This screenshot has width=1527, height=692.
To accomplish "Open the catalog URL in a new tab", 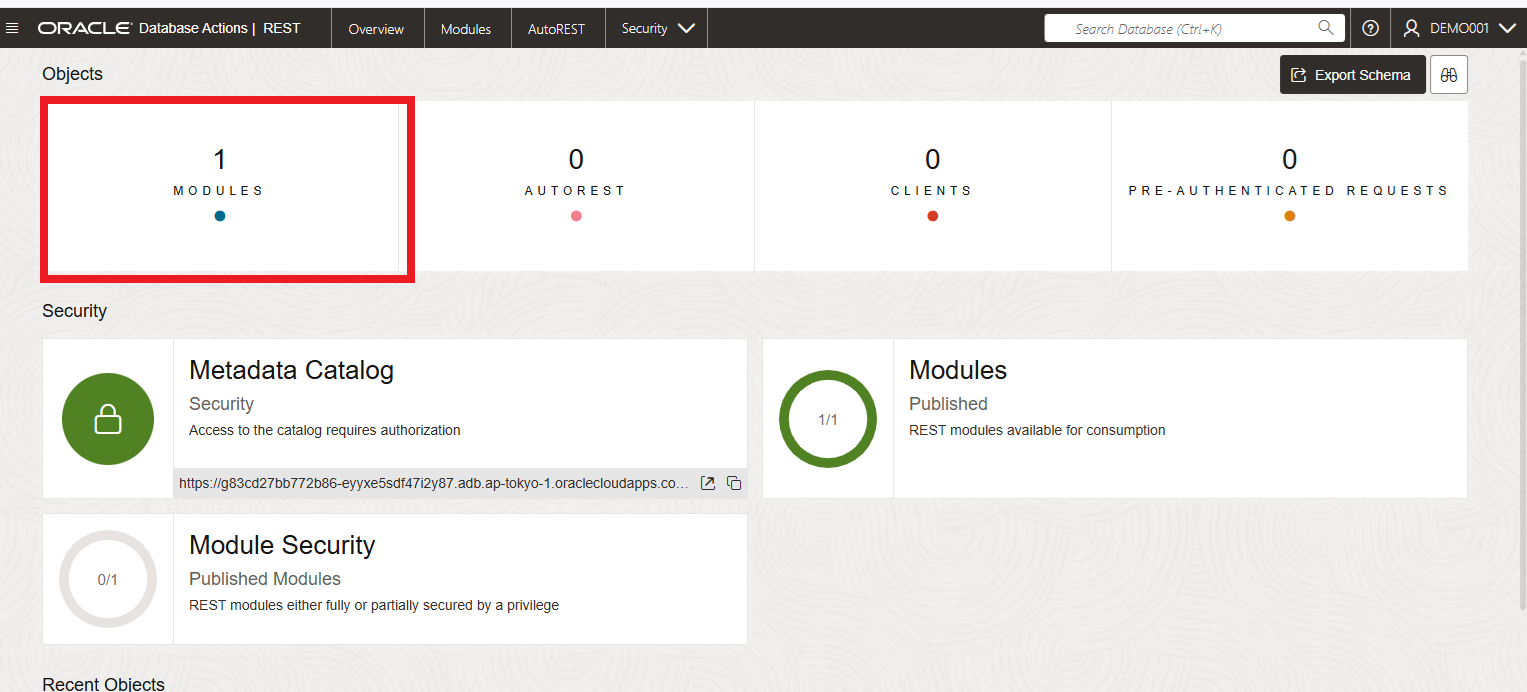I will [x=708, y=483].
